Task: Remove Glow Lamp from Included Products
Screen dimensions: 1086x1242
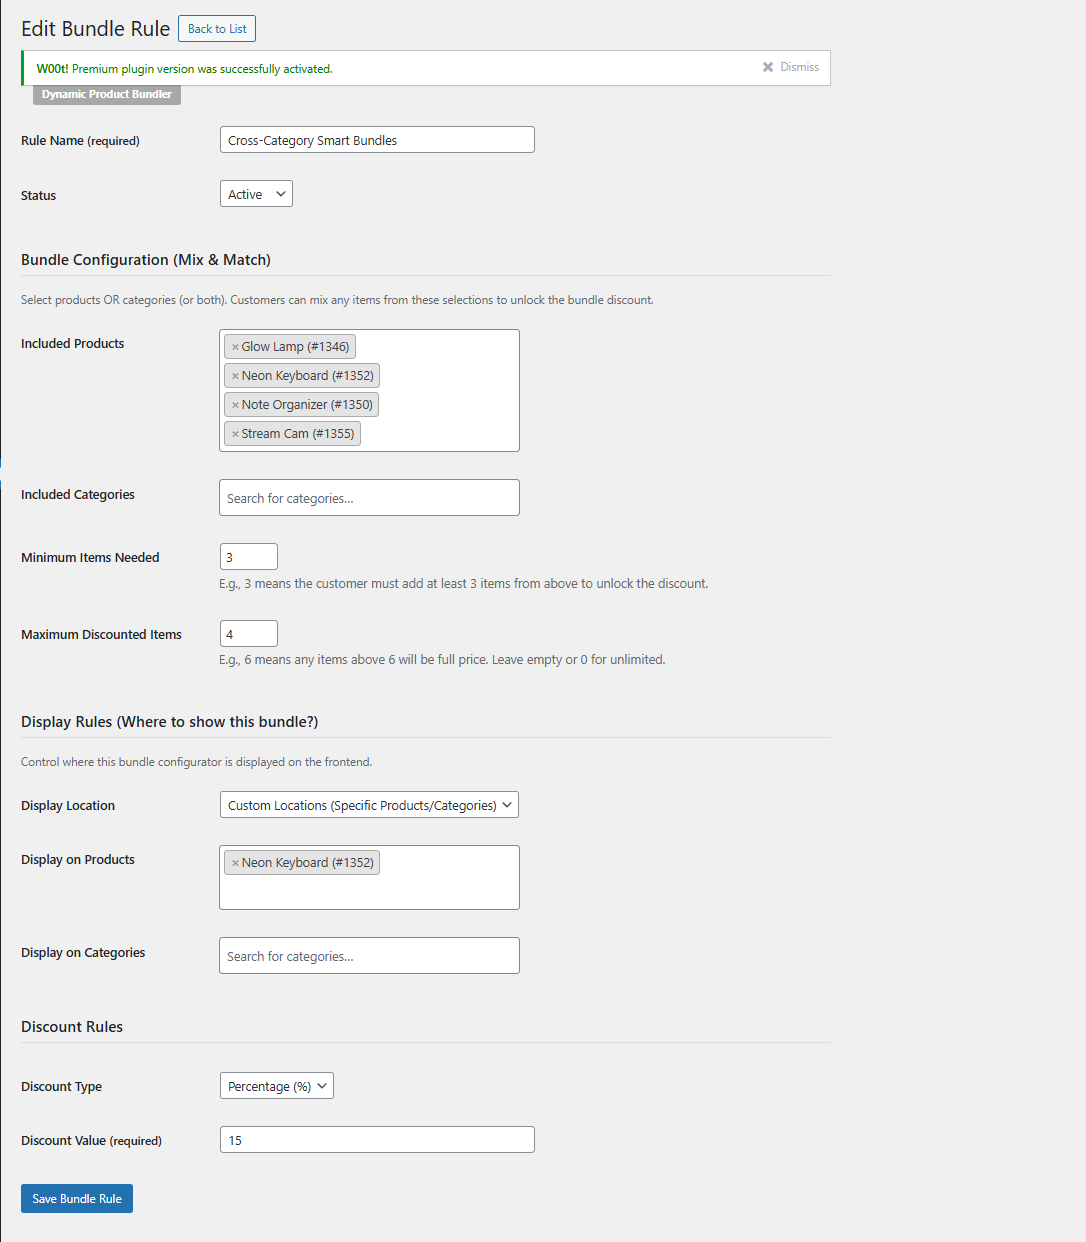Action: [235, 347]
